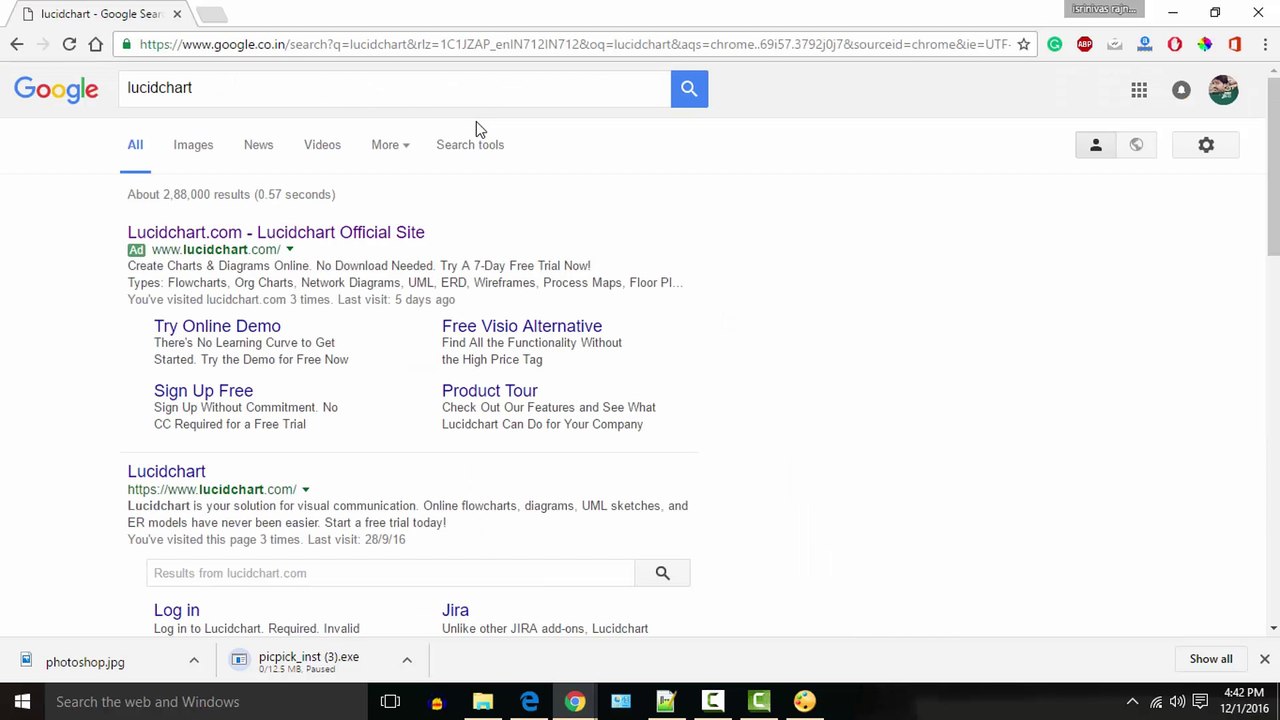Open the Google apps grid
The height and width of the screenshot is (720, 1280).
tap(1139, 90)
